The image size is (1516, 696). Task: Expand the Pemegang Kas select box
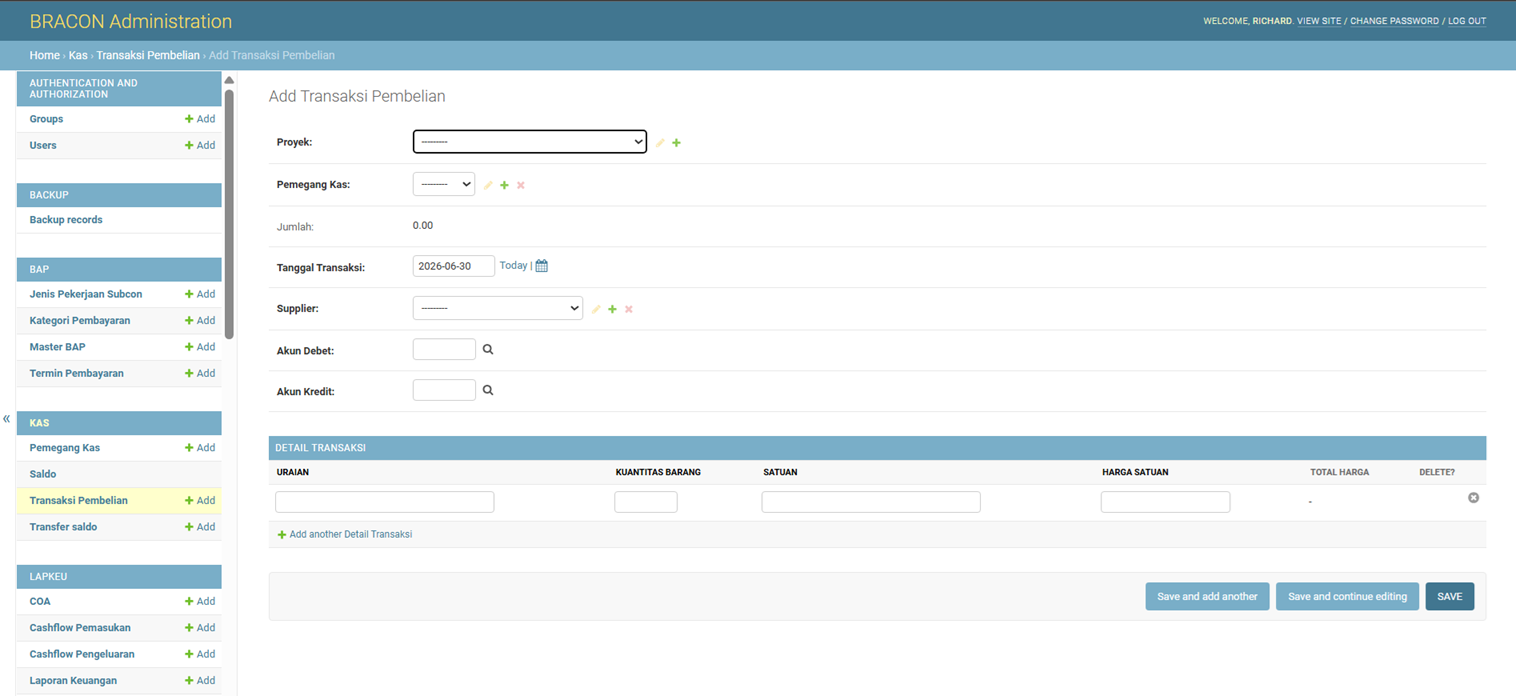(x=444, y=184)
